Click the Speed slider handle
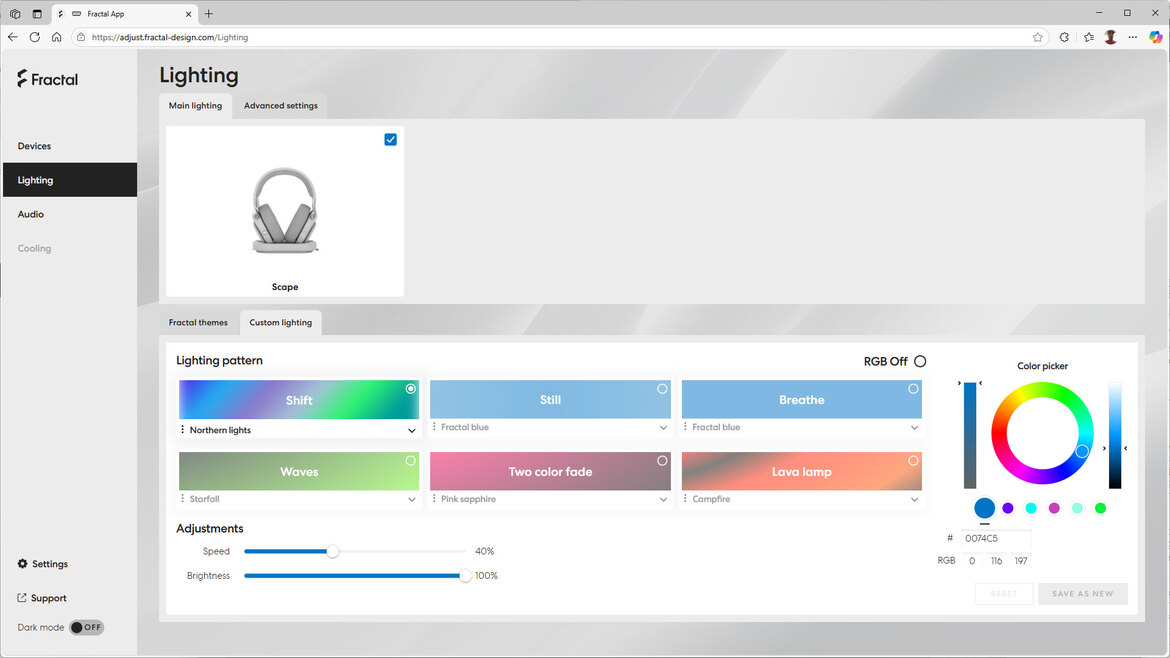1170x658 pixels. 333,551
